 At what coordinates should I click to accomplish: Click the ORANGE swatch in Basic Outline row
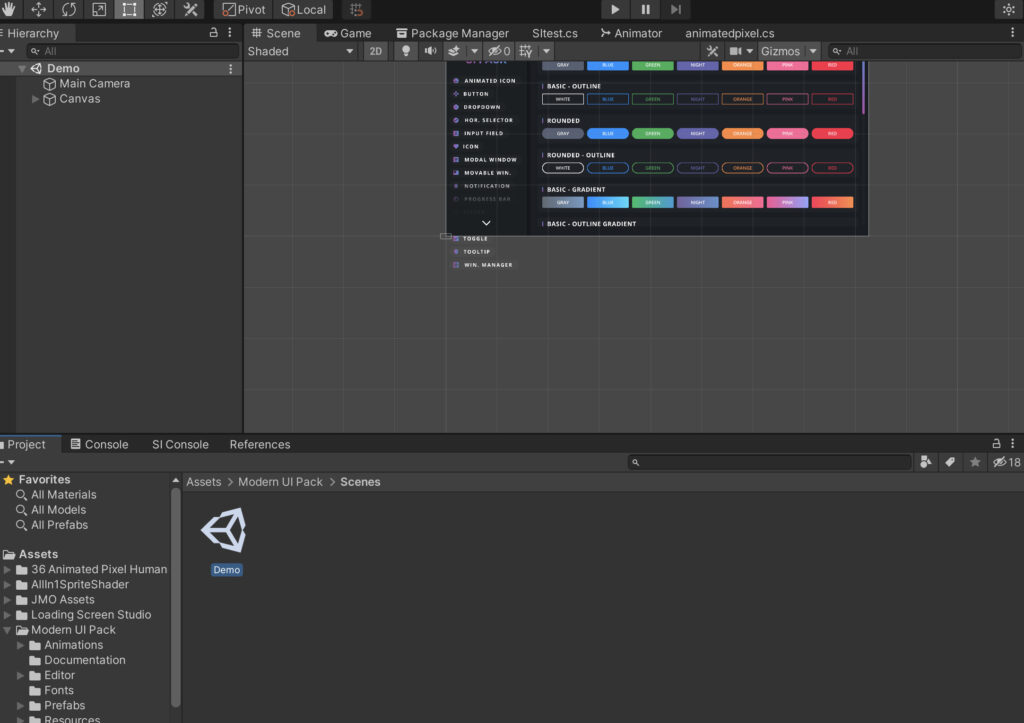tap(742, 98)
